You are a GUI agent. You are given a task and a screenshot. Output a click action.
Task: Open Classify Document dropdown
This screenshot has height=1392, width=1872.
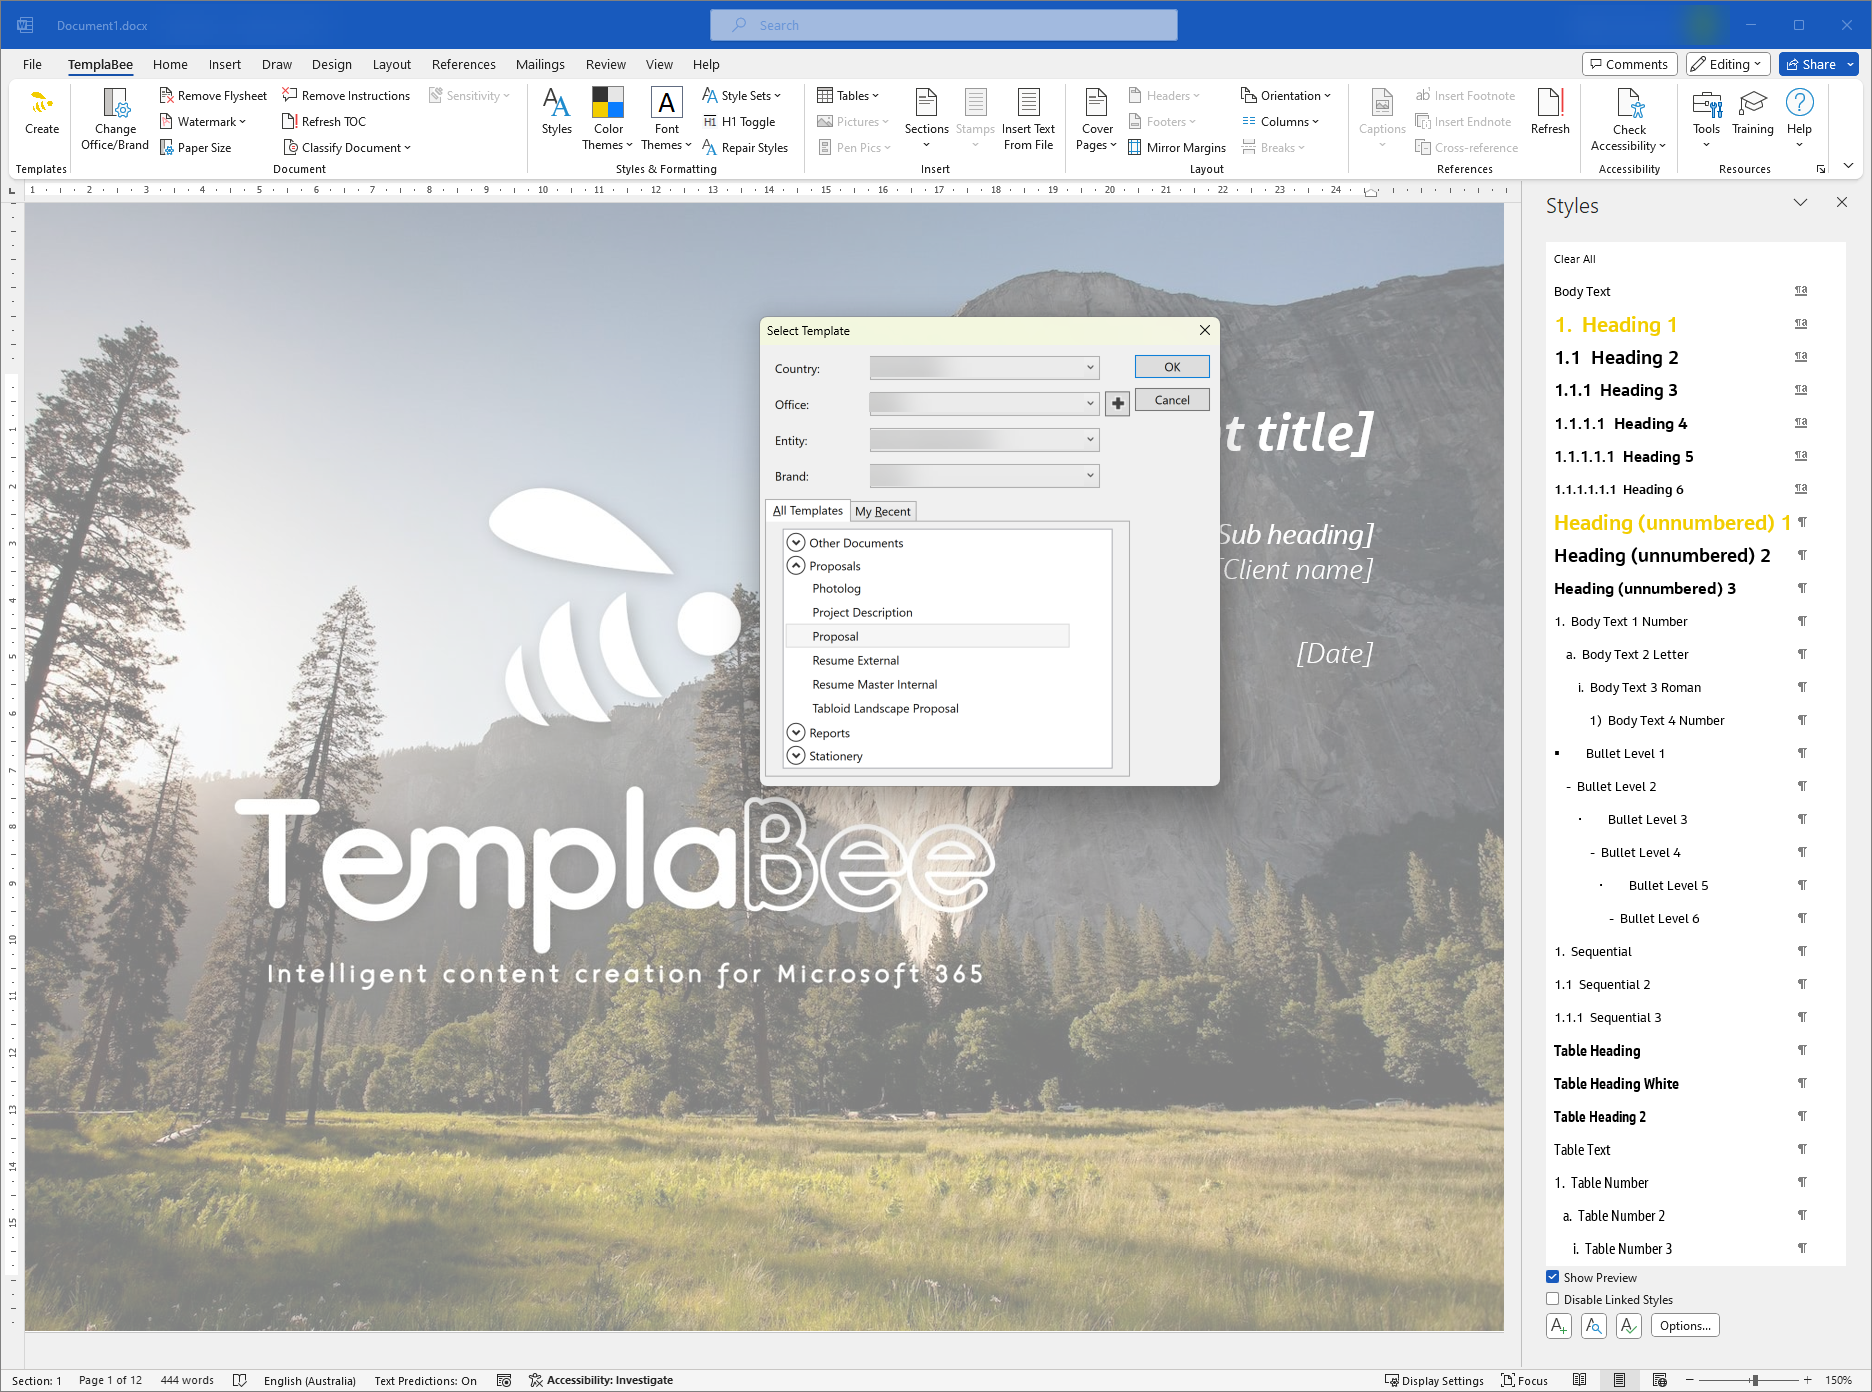[x=346, y=147]
